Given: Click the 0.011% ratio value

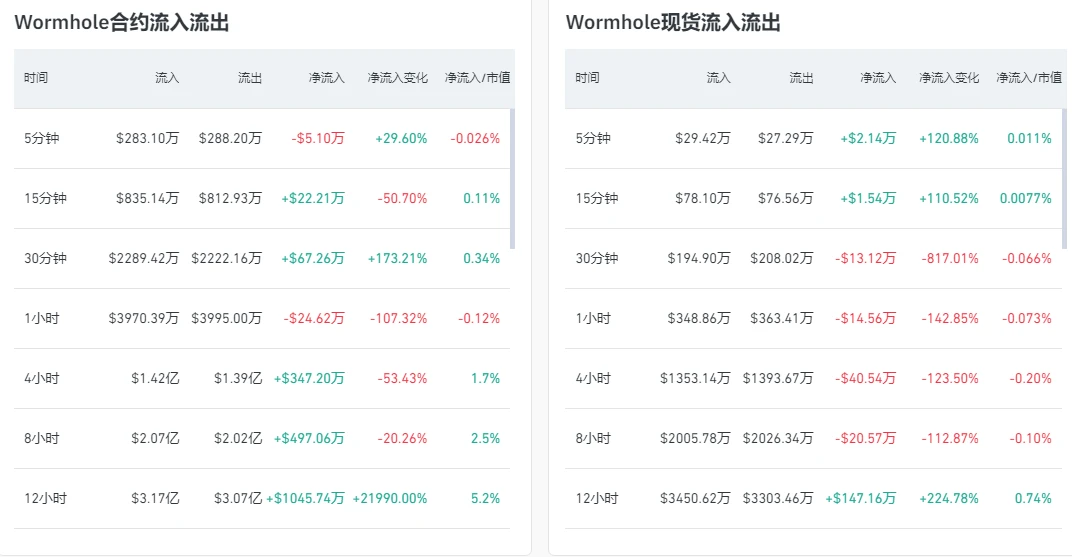Looking at the screenshot, I should click(1030, 139).
